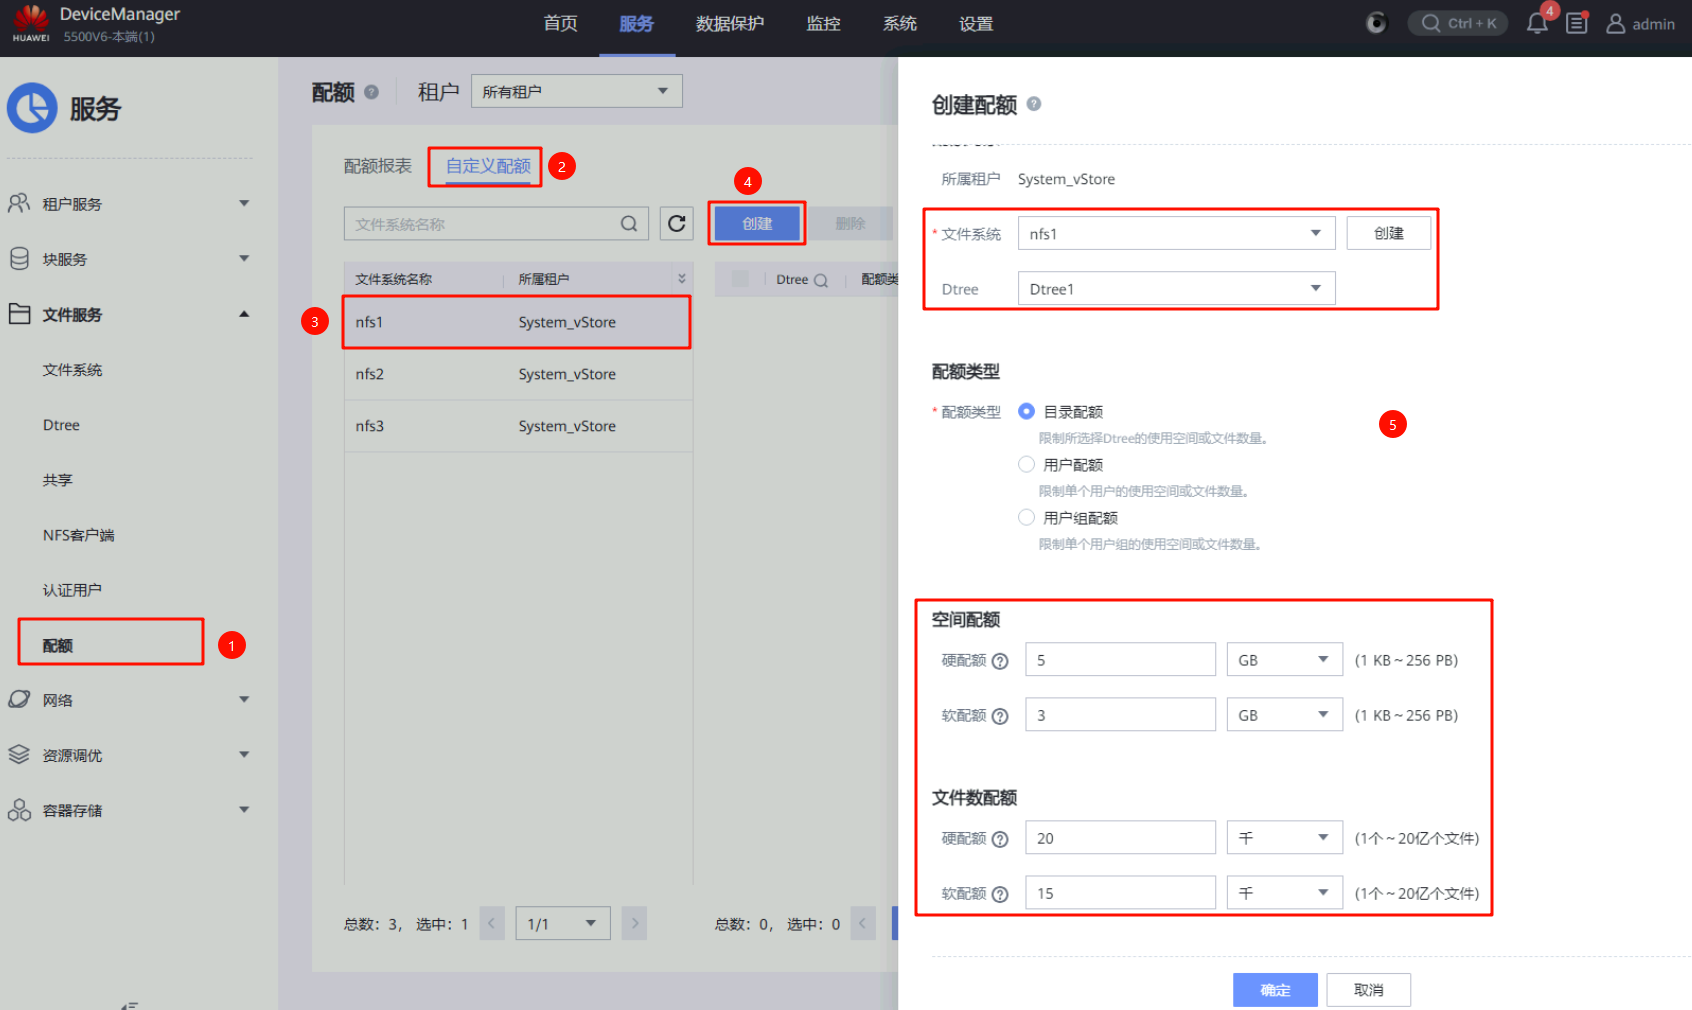Viewport: 1692px width, 1010px height.
Task: Click the notification bell icon
Action: (x=1537, y=24)
